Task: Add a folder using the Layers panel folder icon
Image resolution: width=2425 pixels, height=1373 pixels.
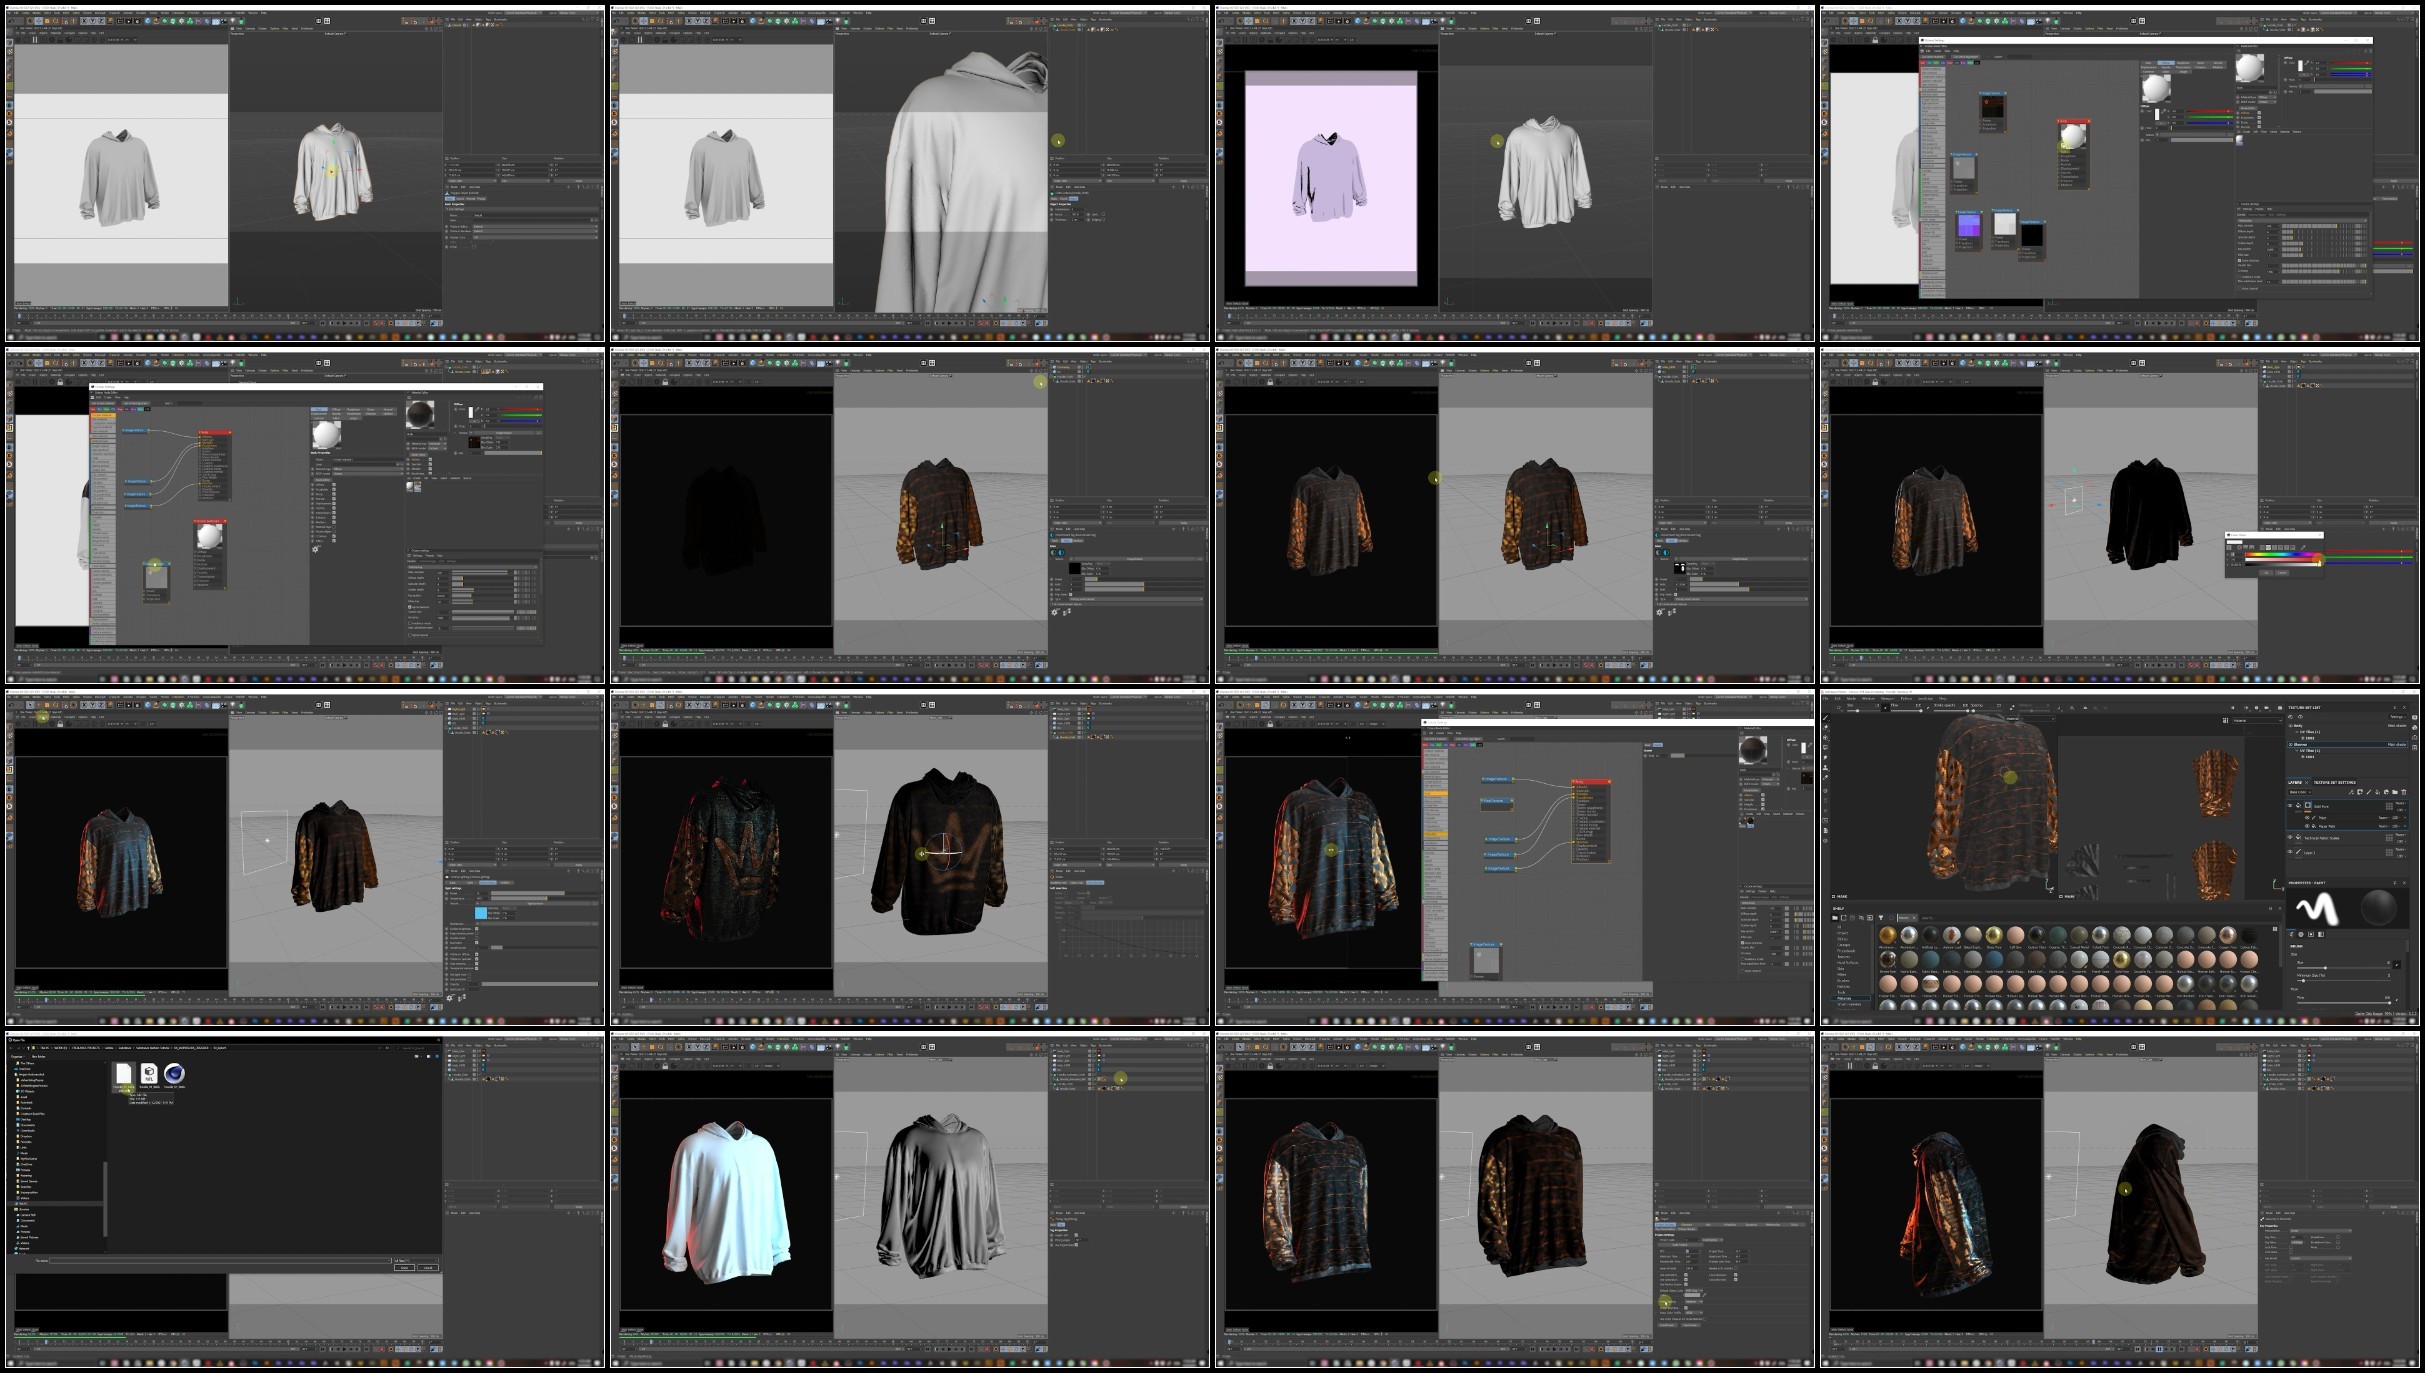Action: click(x=2393, y=792)
